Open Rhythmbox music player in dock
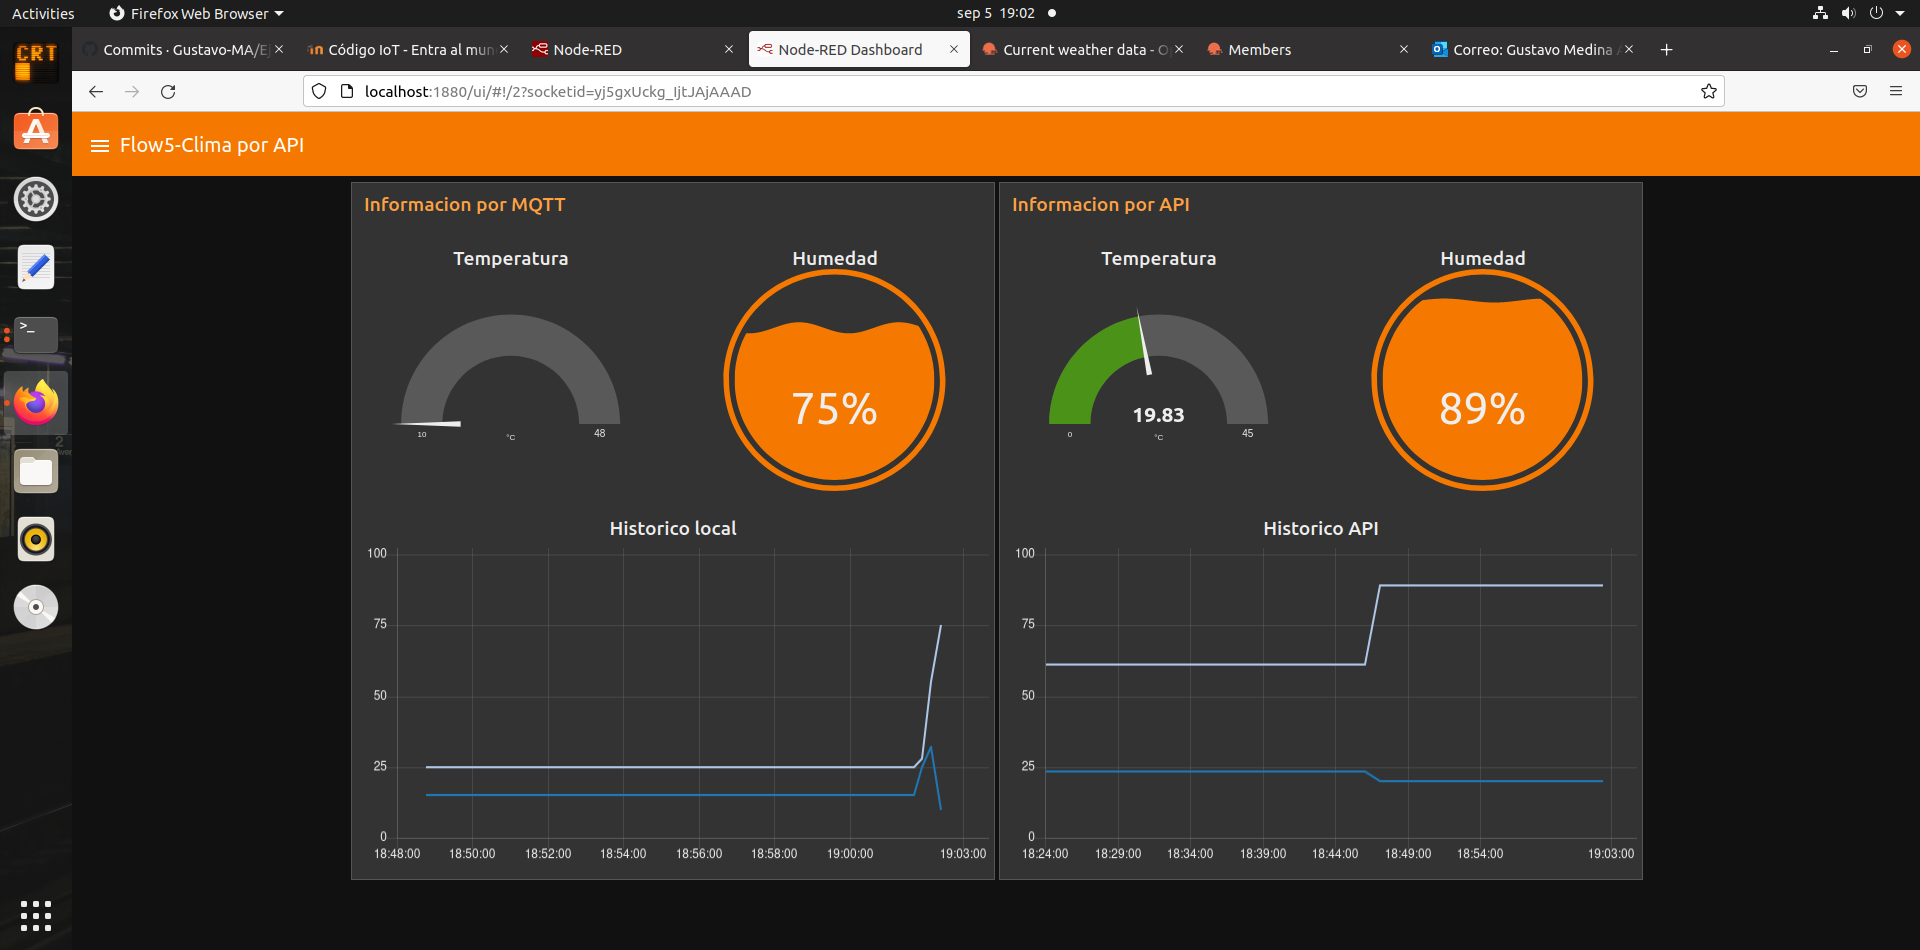The width and height of the screenshot is (1920, 950). tap(36, 539)
